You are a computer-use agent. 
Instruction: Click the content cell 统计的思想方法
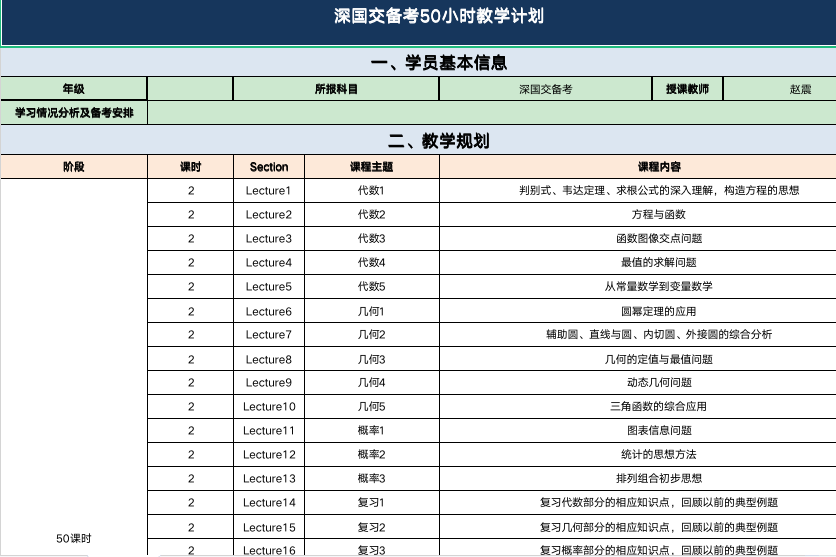coord(638,454)
